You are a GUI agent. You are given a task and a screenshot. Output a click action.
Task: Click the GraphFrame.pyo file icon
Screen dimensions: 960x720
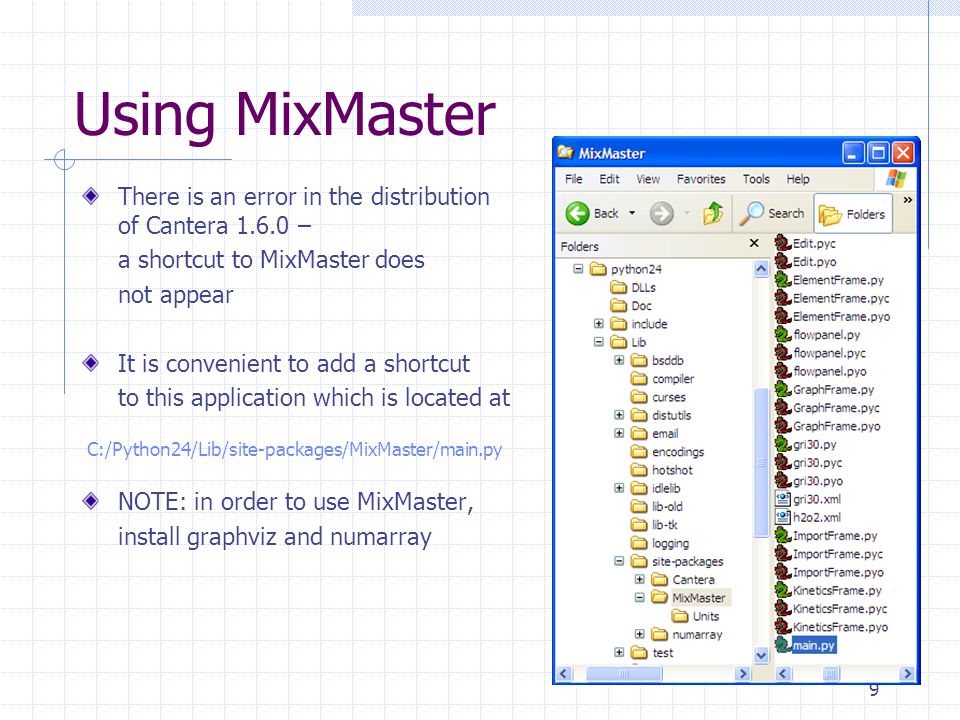783,426
